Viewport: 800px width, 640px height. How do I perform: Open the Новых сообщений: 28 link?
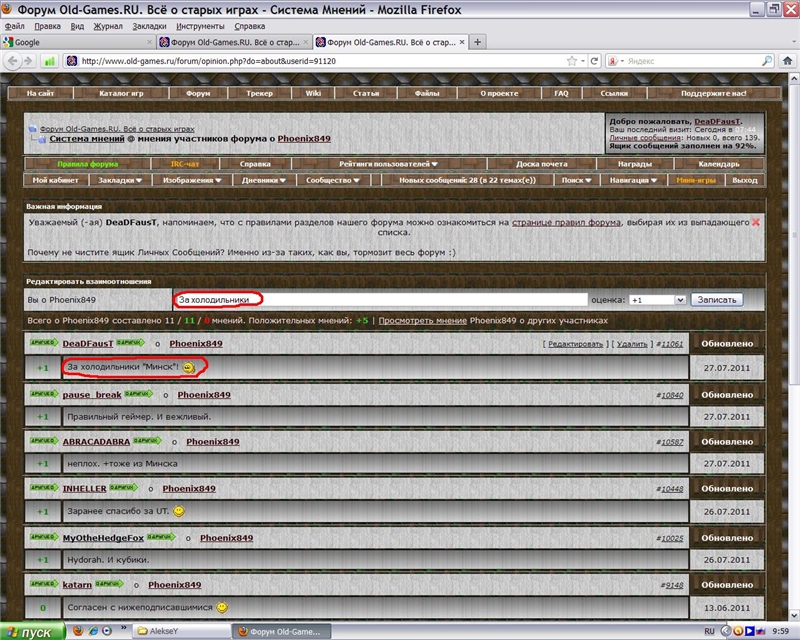click(x=467, y=180)
